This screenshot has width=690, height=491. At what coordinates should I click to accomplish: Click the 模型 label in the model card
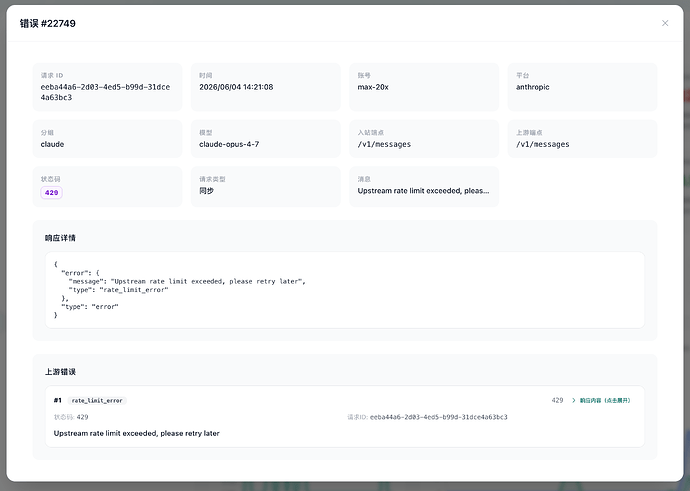click(206, 132)
